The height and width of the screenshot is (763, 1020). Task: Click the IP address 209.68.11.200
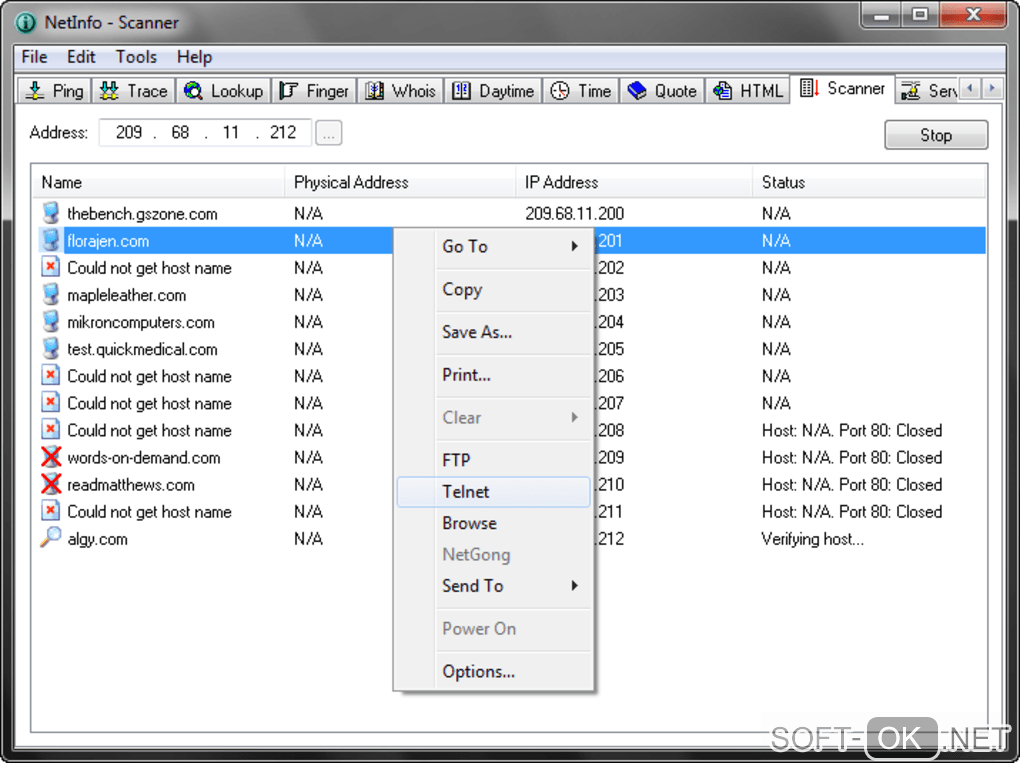click(x=574, y=214)
